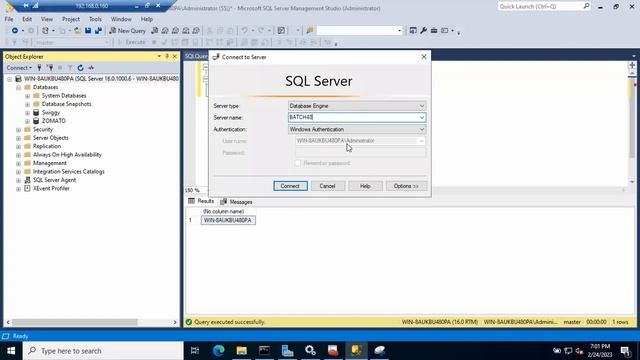Viewport: 640px width, 360px height.
Task: Click the Execute query button
Action: [x=131, y=42]
